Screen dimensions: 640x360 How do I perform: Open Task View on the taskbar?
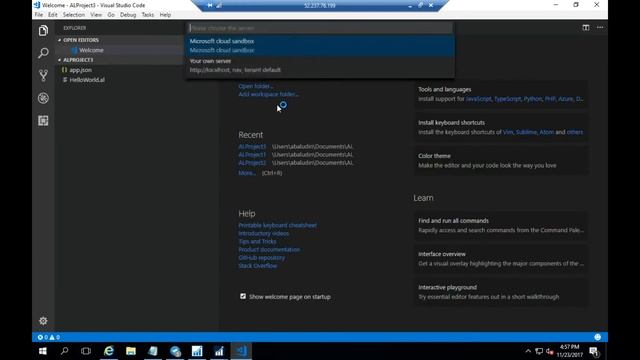coord(86,351)
